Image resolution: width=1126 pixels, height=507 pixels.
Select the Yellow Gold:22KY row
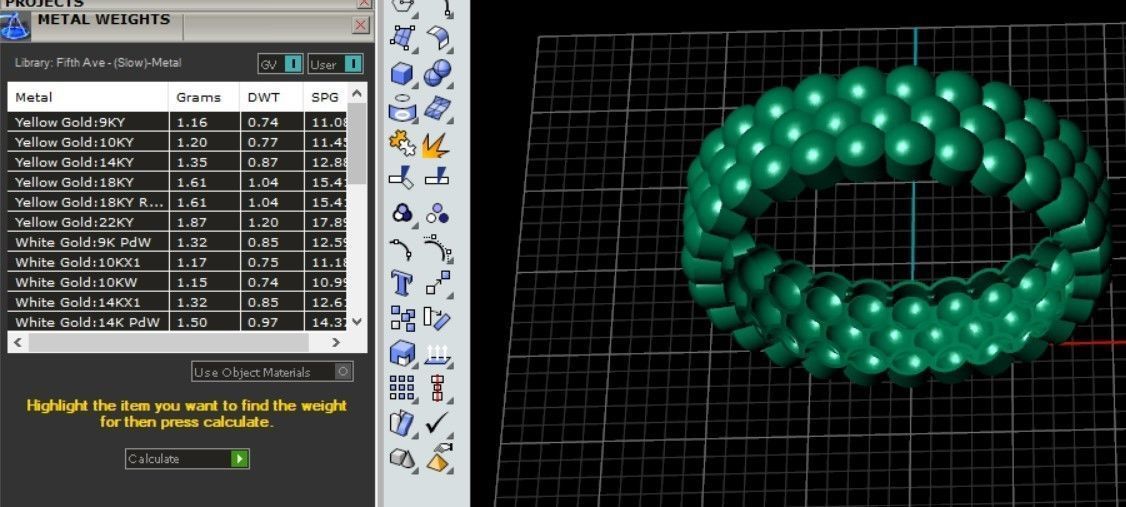pyautogui.click(x=177, y=222)
